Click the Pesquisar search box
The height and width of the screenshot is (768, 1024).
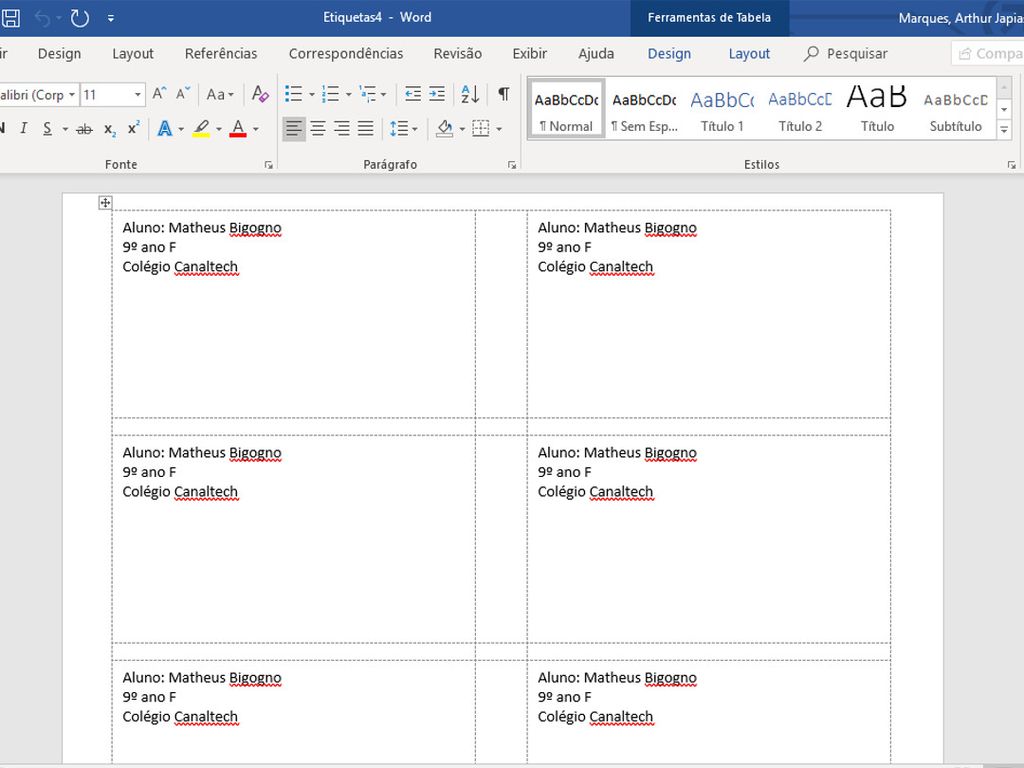click(x=846, y=54)
